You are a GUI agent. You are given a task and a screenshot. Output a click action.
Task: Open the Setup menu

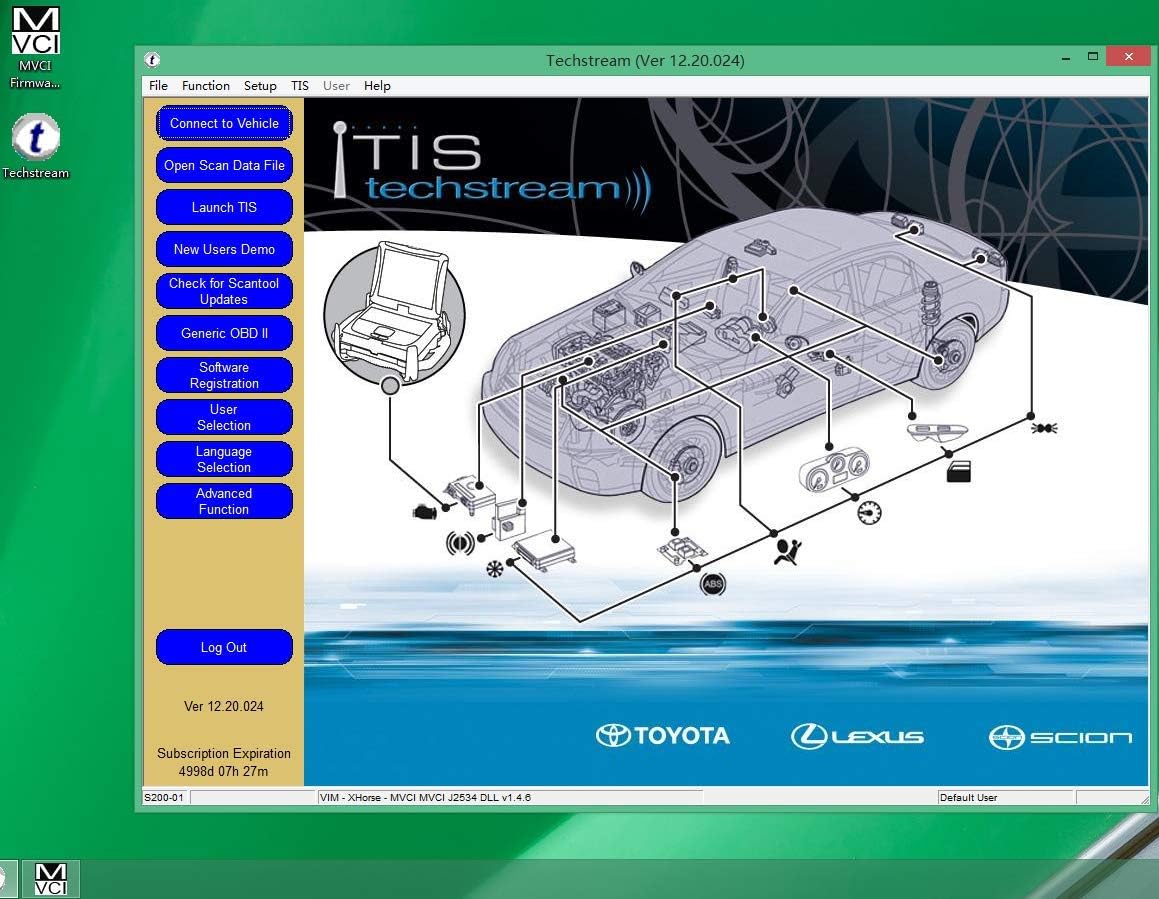(x=260, y=86)
